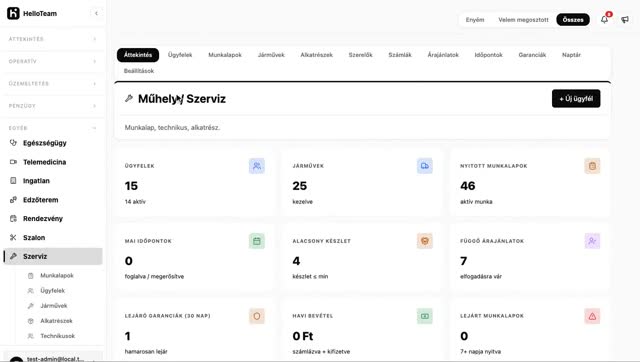The image size is (640, 362).
Task: Click the Telemedicina video camera icon
Action: click(x=13, y=162)
